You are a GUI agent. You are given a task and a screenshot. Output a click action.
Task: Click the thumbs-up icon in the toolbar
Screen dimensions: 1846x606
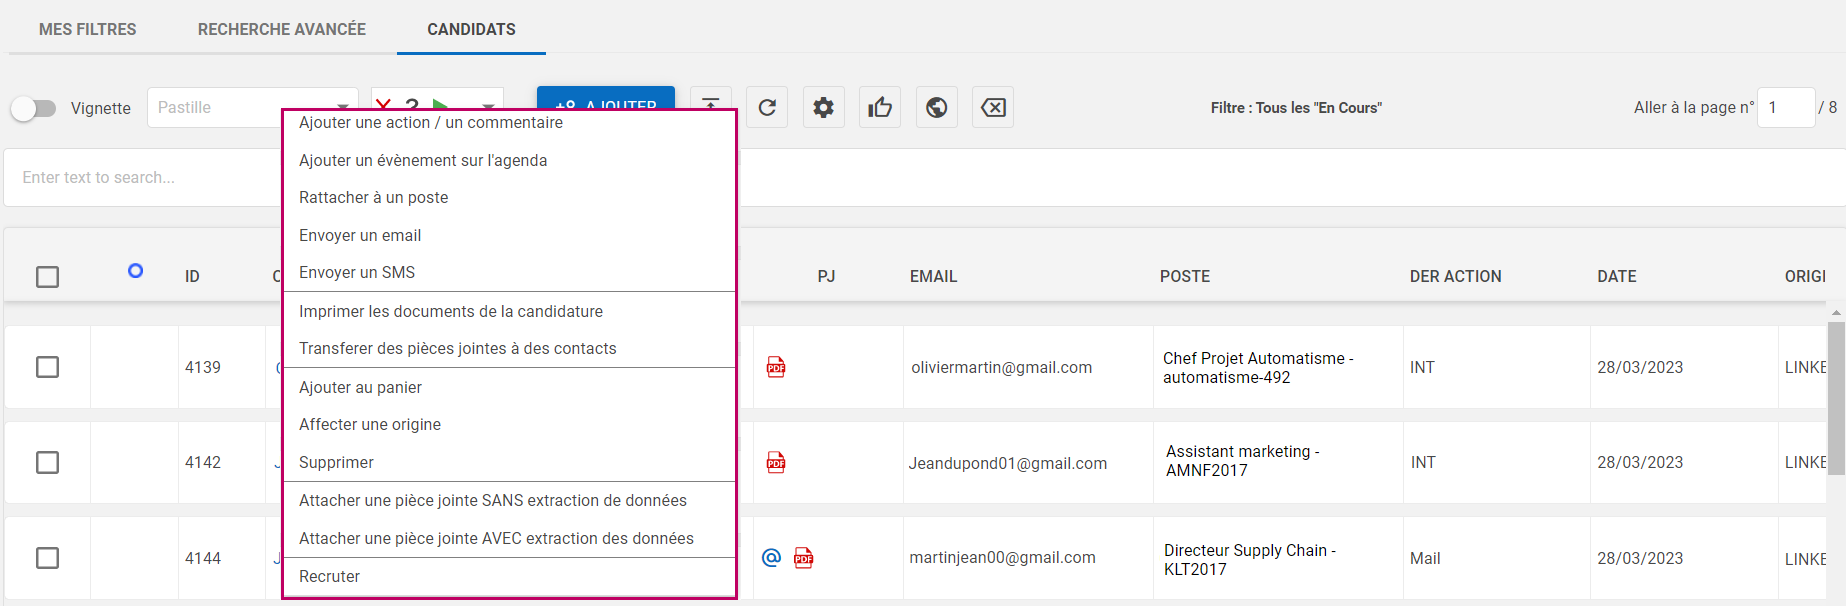880,108
